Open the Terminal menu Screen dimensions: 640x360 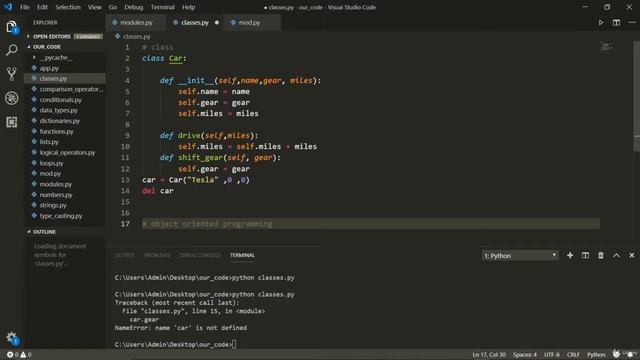(162, 7)
